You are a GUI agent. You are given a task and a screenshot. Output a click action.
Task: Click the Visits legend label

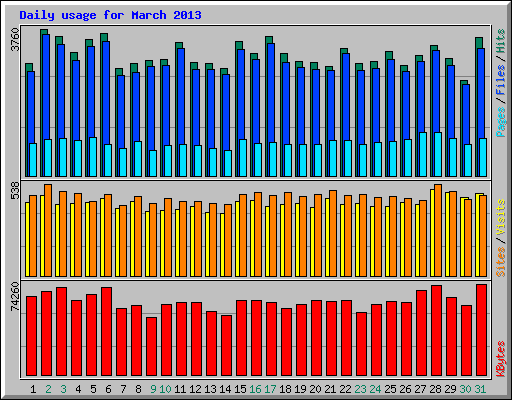tap(501, 217)
